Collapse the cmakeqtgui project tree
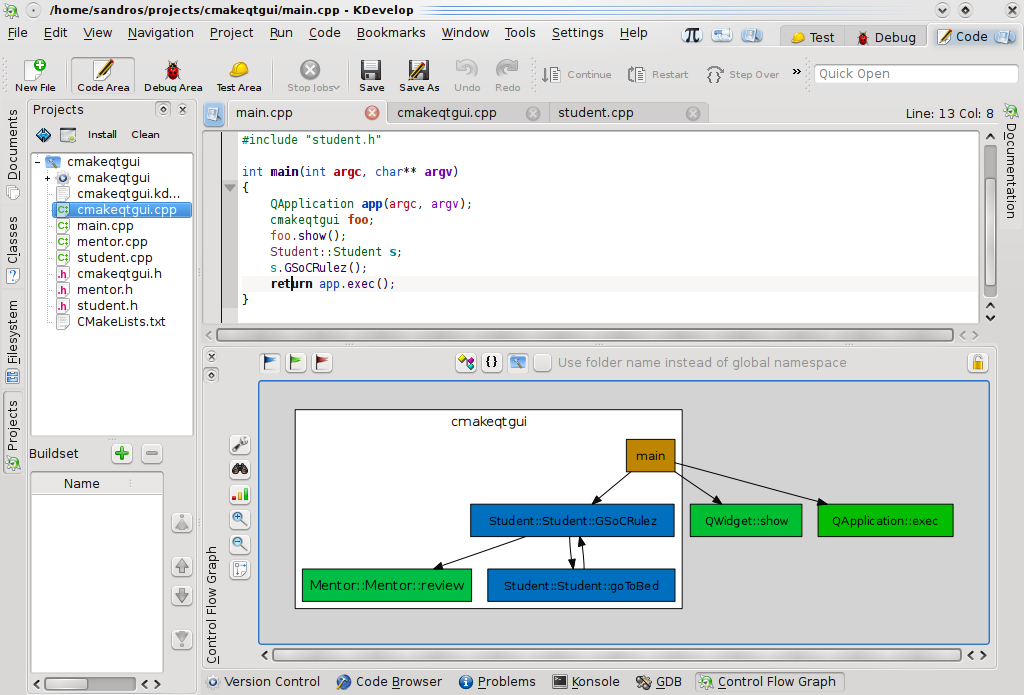Screen dimensions: 1024x695 pos(38,161)
